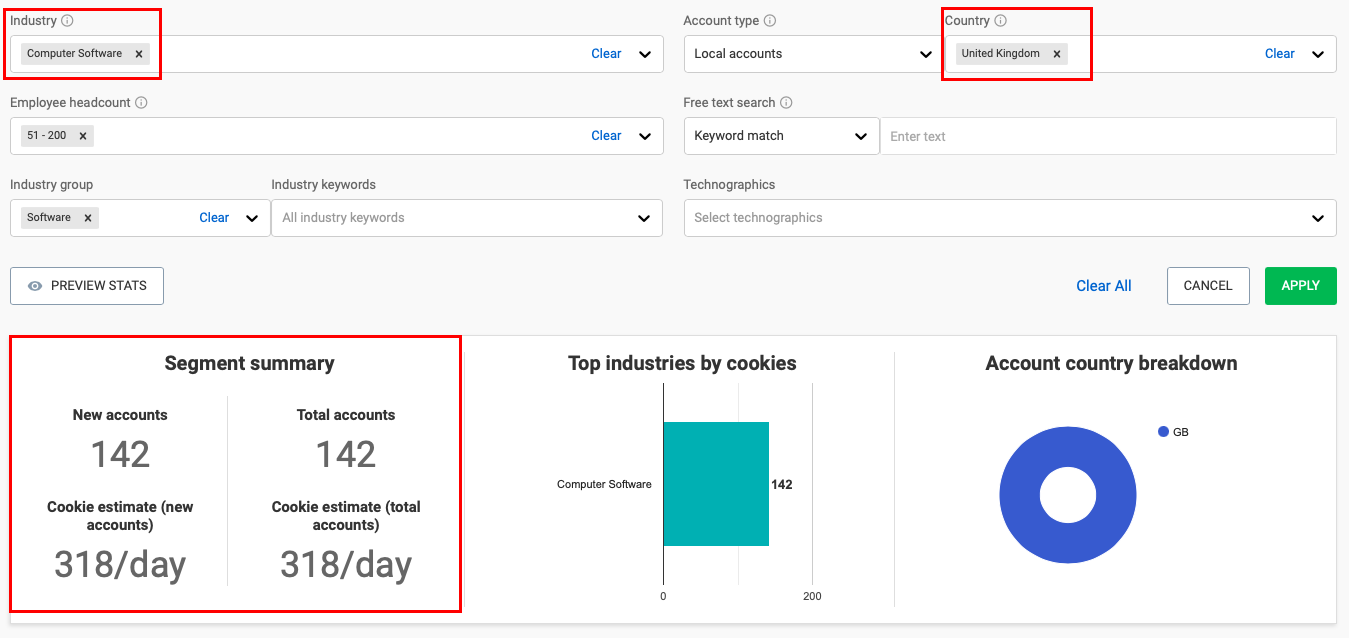Remove the Computer Software industry tag
Screen dimensions: 1349x638
[139, 54]
